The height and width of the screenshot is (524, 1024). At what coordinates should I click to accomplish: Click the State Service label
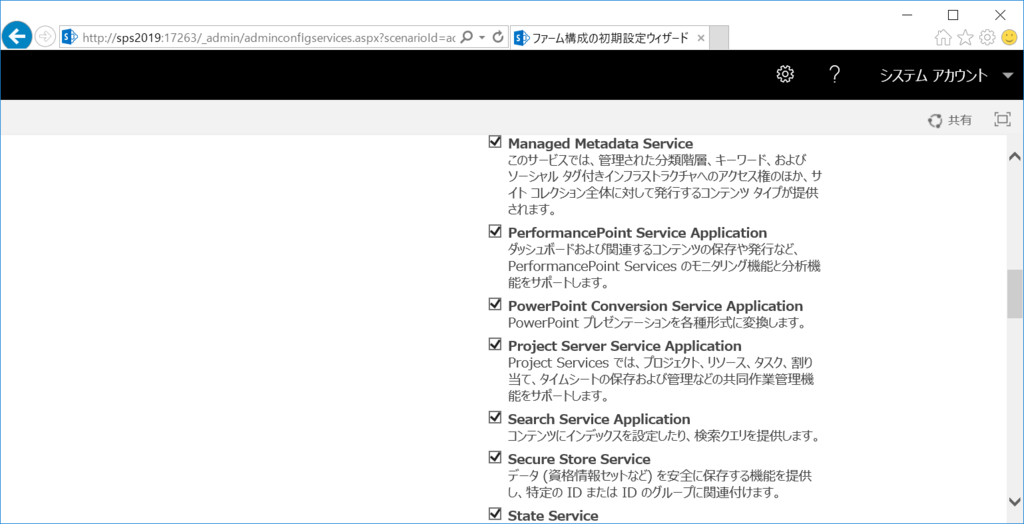(552, 516)
